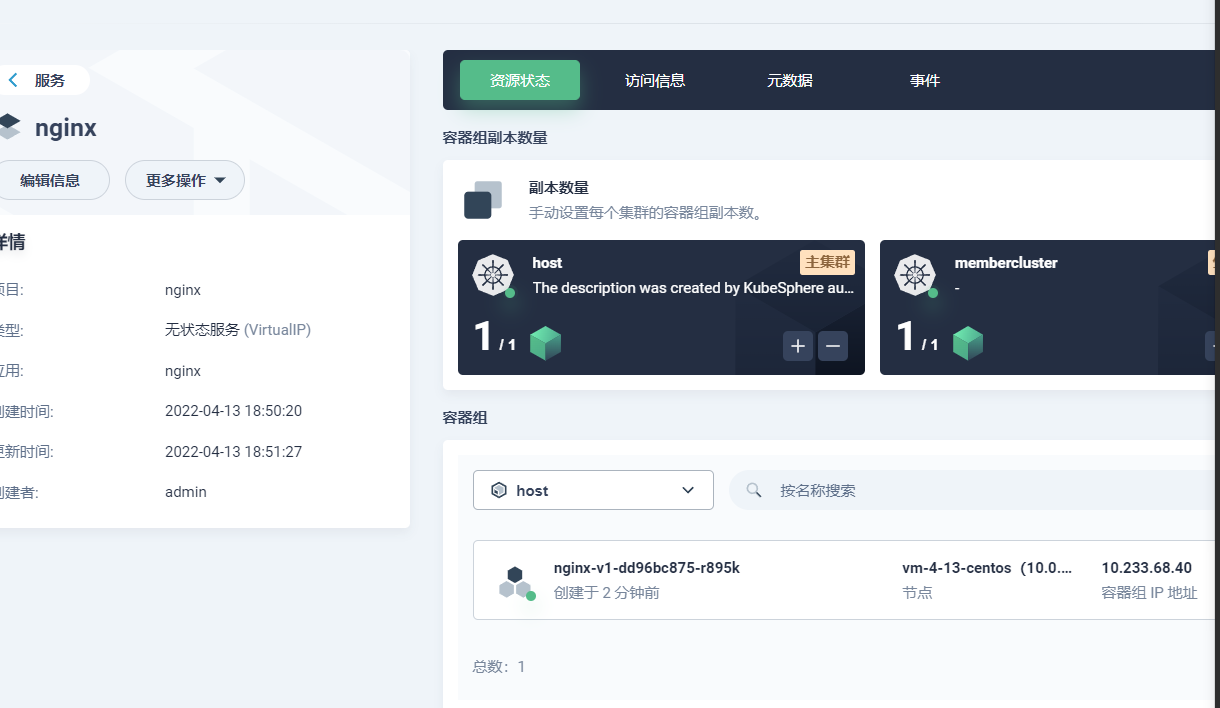Click the 创建于 2 分钟前 text
The image size is (1220, 708).
(606, 592)
